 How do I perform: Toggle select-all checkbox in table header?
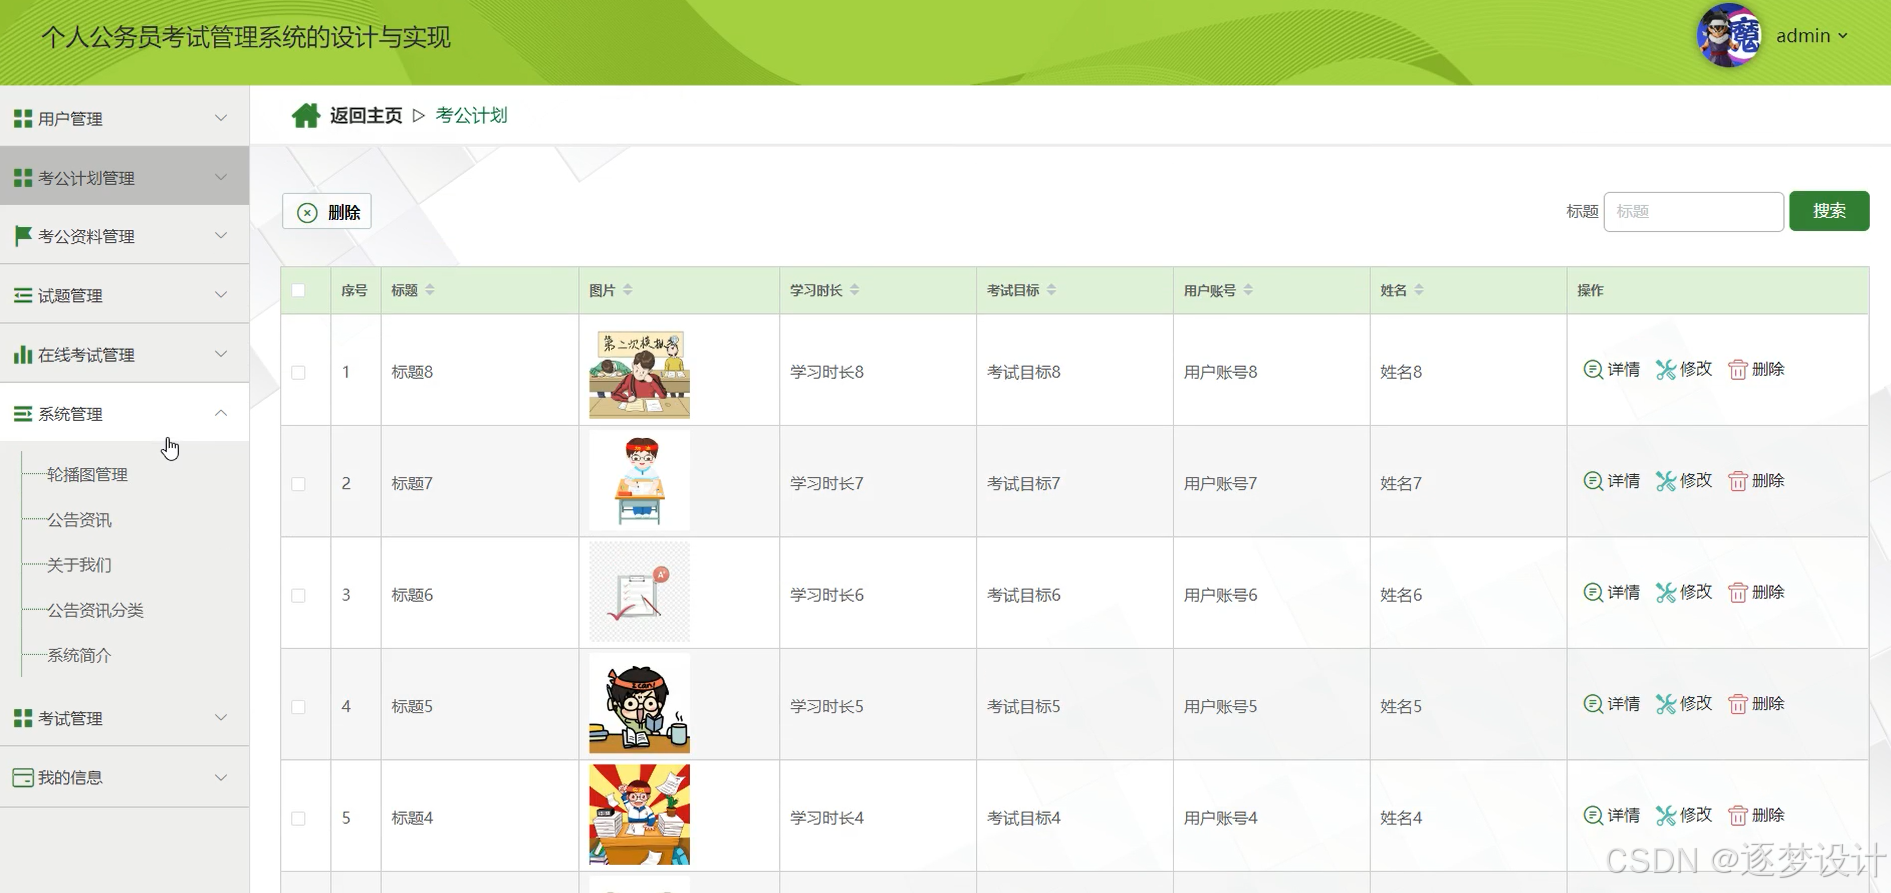(298, 290)
